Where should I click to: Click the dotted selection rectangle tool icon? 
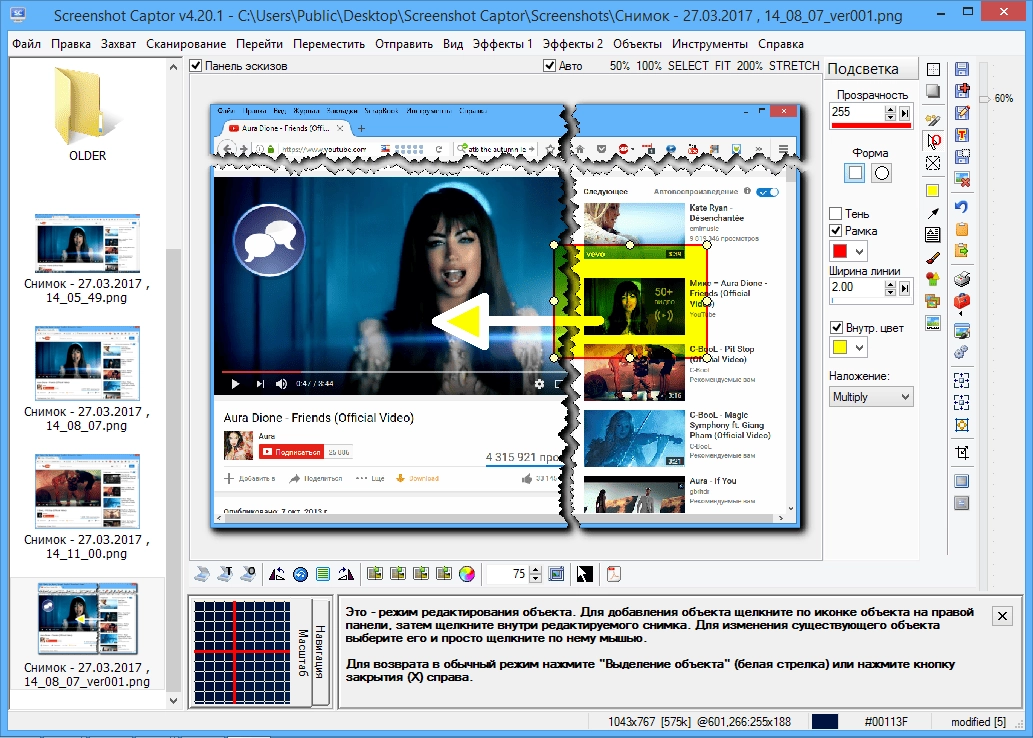pyautogui.click(x=933, y=69)
